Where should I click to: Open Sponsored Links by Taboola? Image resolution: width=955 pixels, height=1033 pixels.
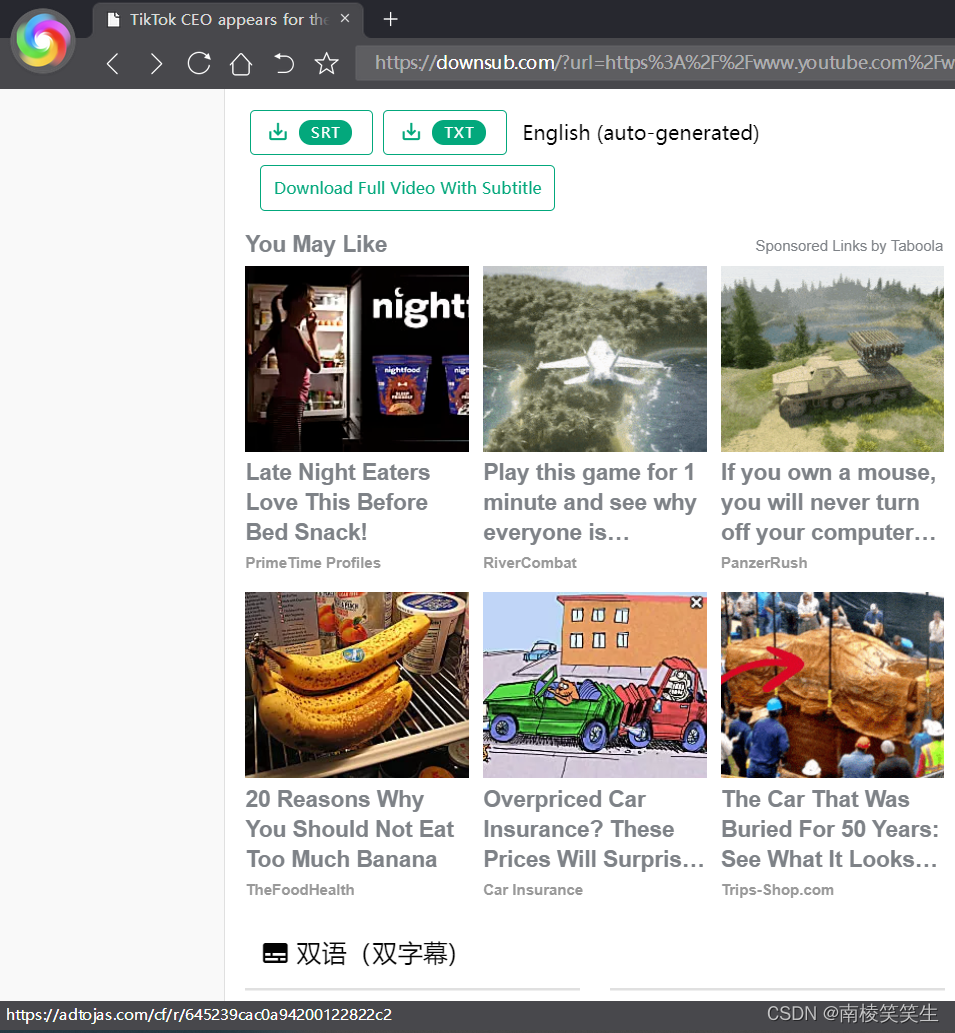click(x=849, y=246)
